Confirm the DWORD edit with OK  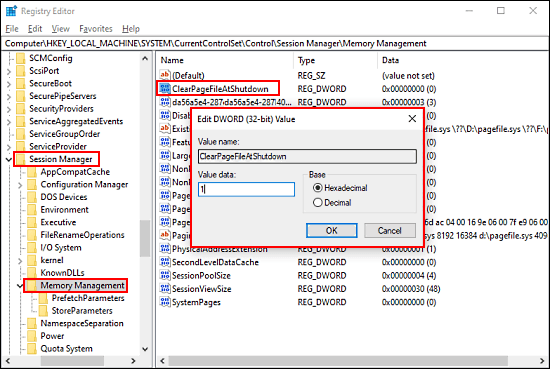(331, 230)
